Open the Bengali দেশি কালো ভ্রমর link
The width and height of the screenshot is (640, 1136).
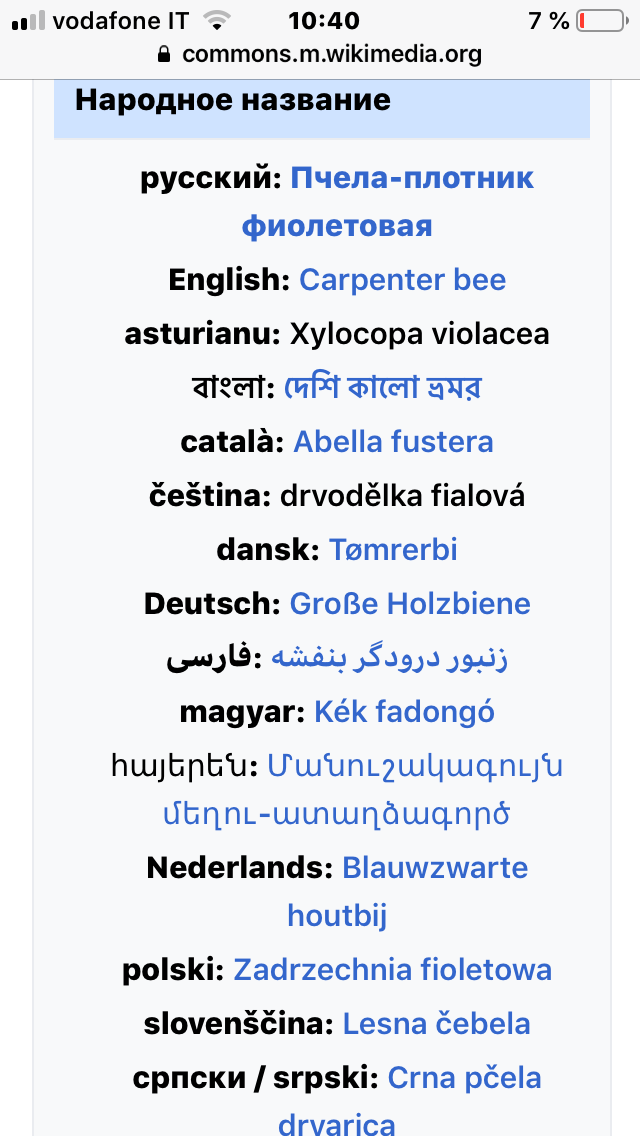(x=382, y=388)
